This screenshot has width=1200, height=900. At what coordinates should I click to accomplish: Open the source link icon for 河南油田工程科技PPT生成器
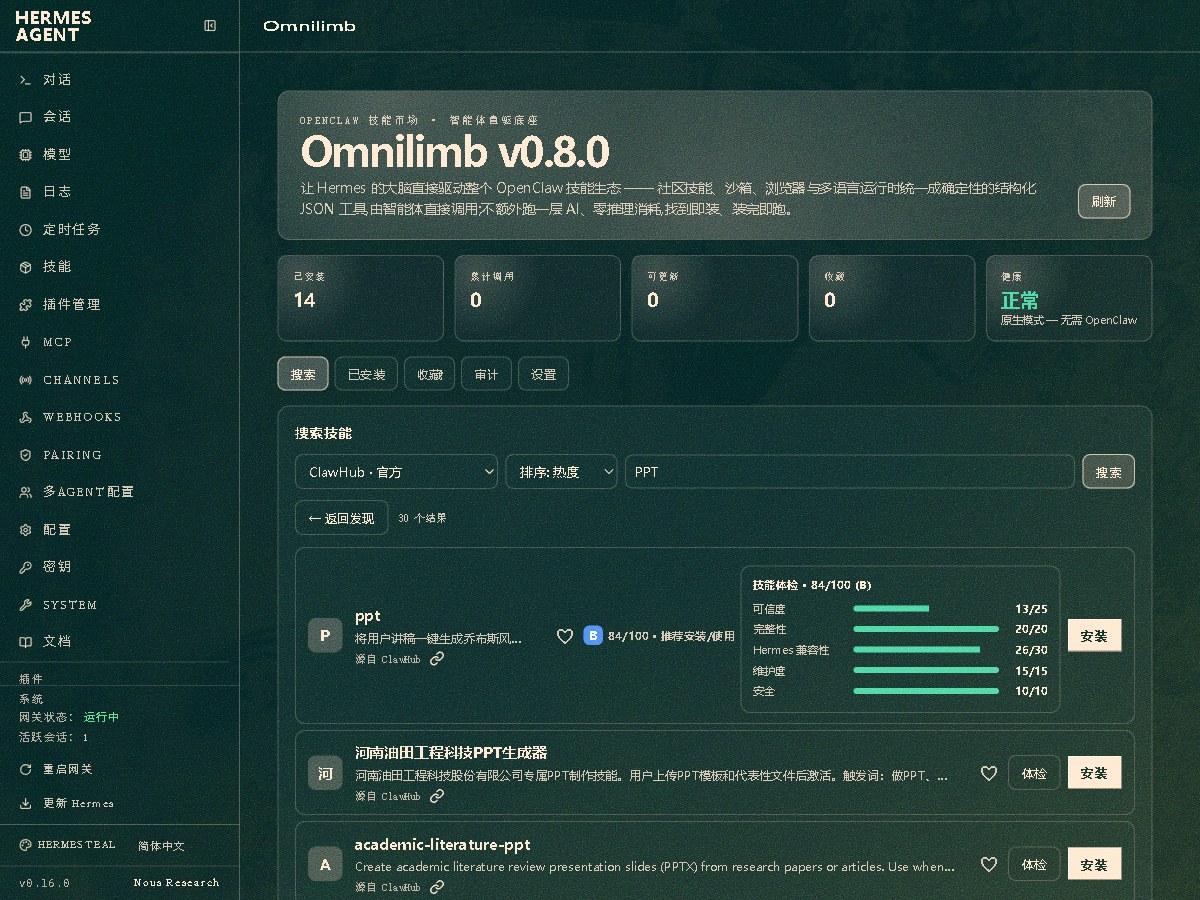(x=437, y=796)
